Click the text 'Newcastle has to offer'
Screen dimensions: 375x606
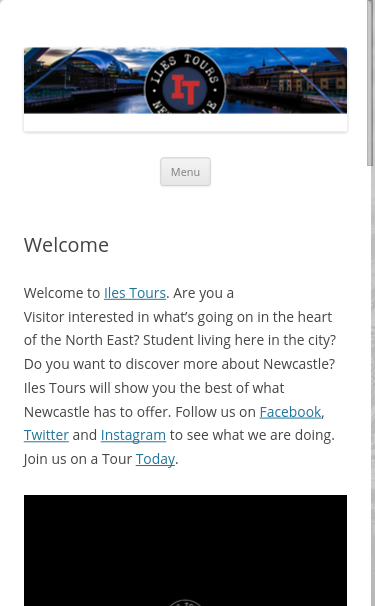point(98,412)
